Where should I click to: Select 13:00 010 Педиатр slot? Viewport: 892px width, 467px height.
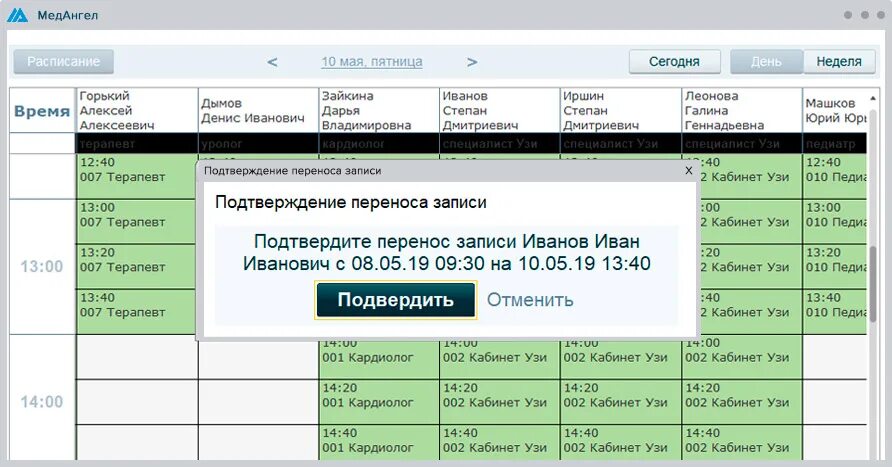835,222
